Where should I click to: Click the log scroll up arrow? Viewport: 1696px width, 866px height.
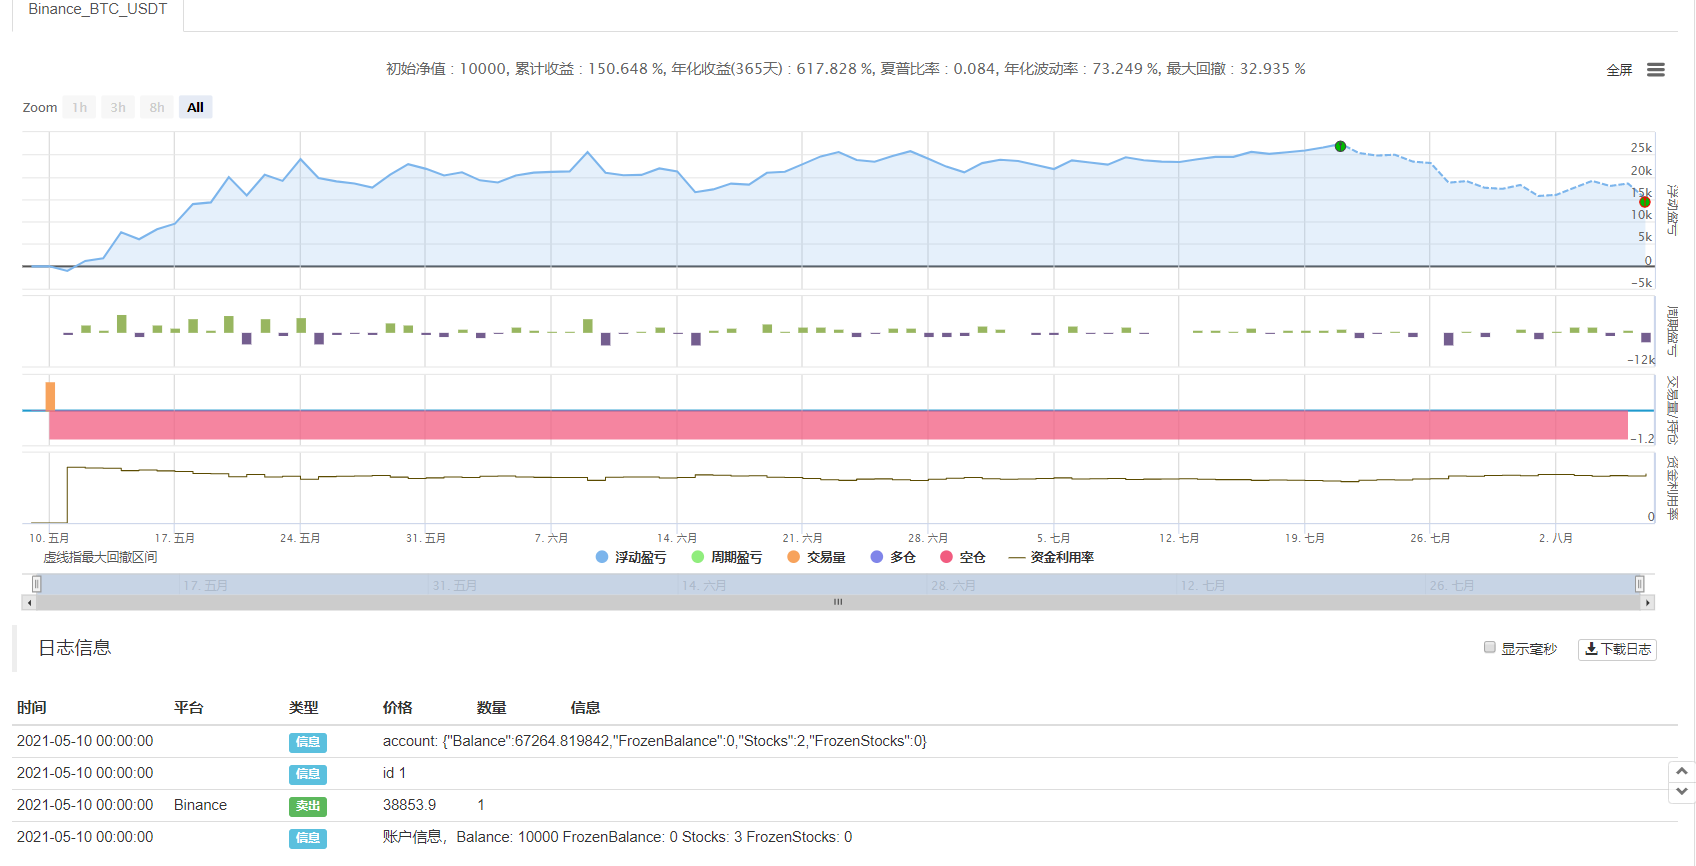(1682, 771)
